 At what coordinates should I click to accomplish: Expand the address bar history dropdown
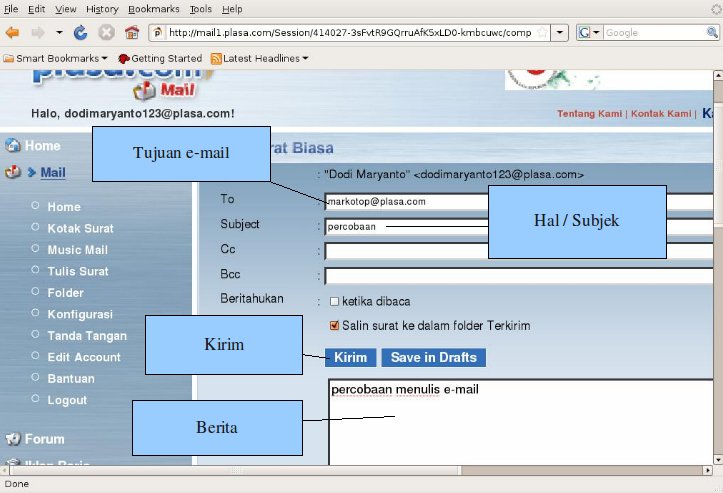click(x=559, y=33)
